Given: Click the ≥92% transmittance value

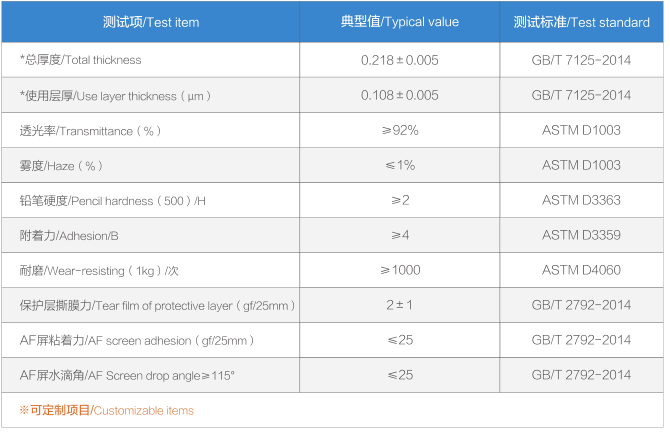Looking at the screenshot, I should click(400, 130).
